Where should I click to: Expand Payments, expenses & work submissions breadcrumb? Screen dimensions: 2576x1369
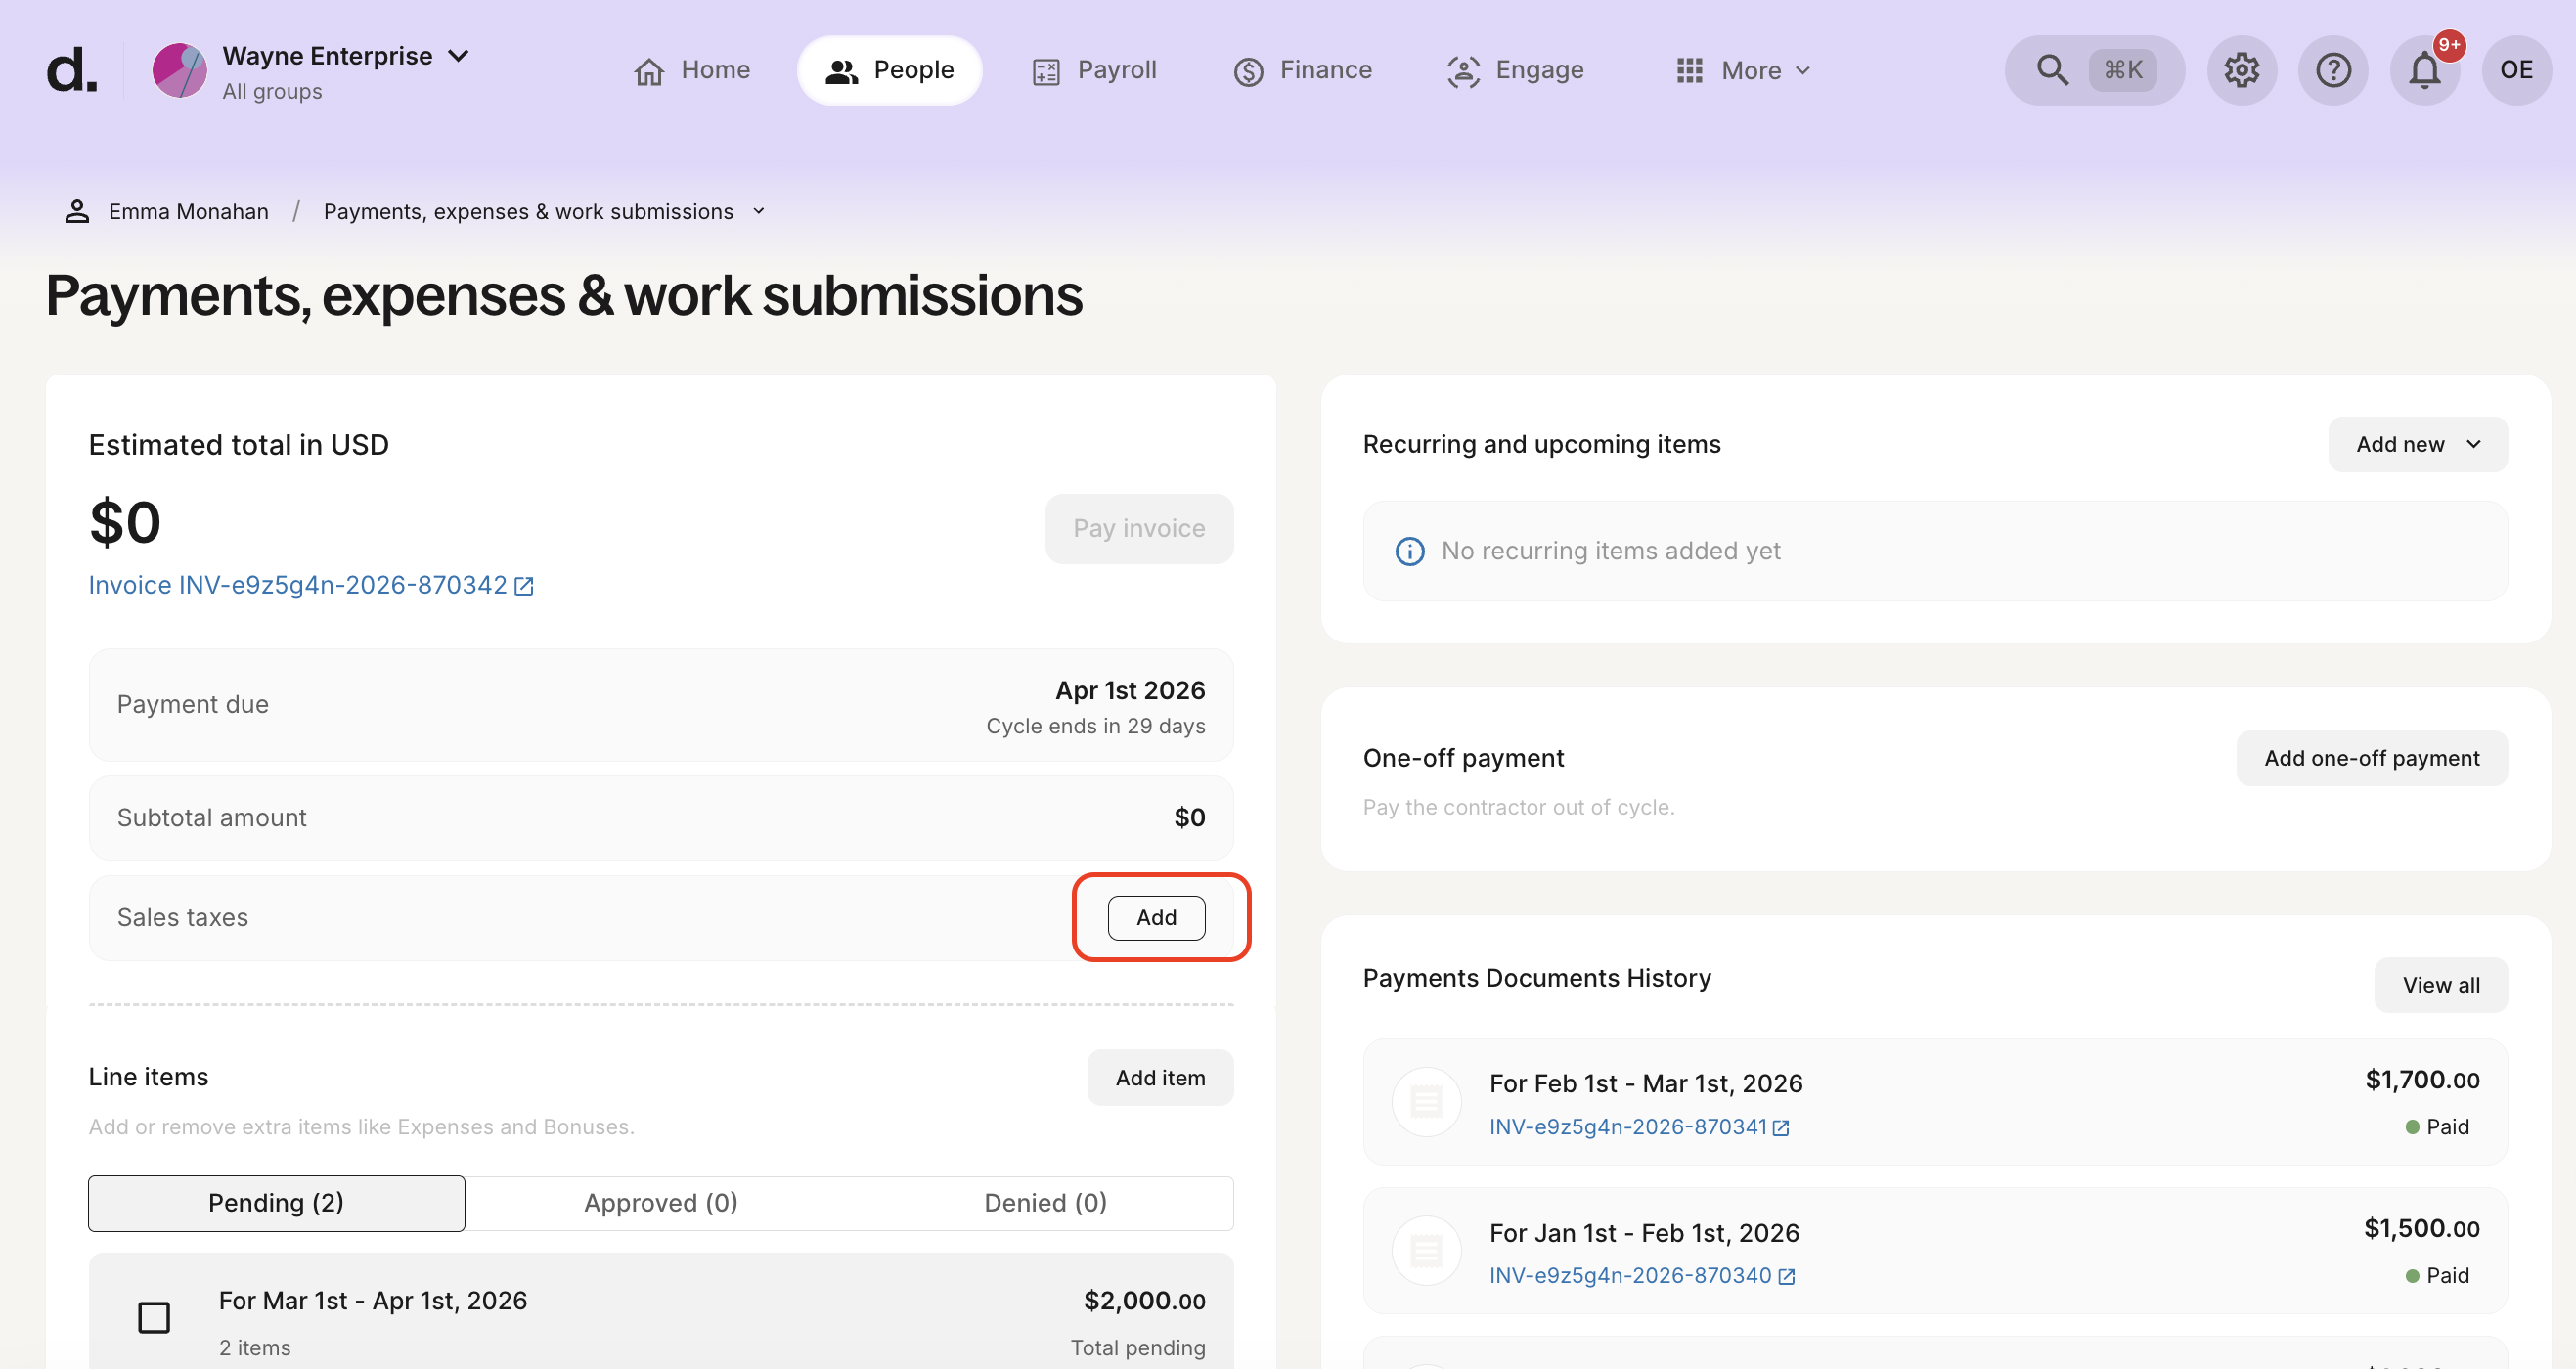click(758, 211)
